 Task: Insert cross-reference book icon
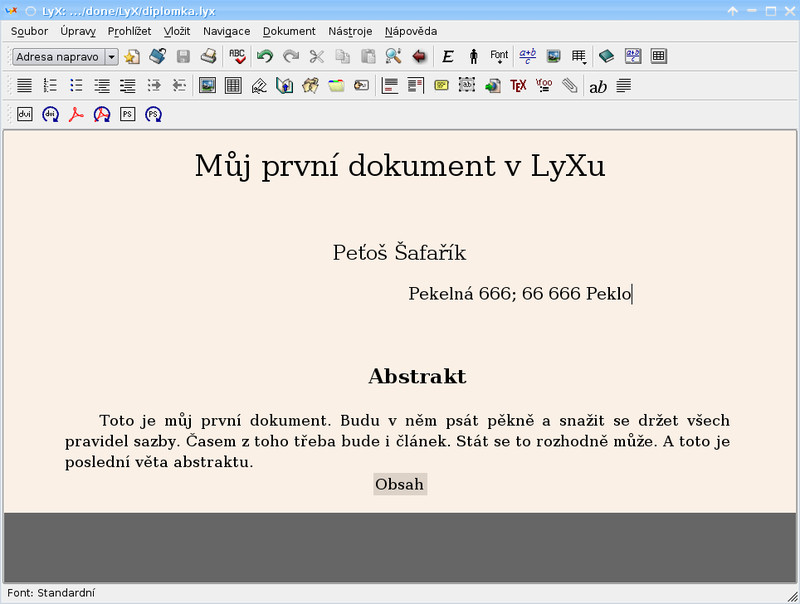point(285,85)
